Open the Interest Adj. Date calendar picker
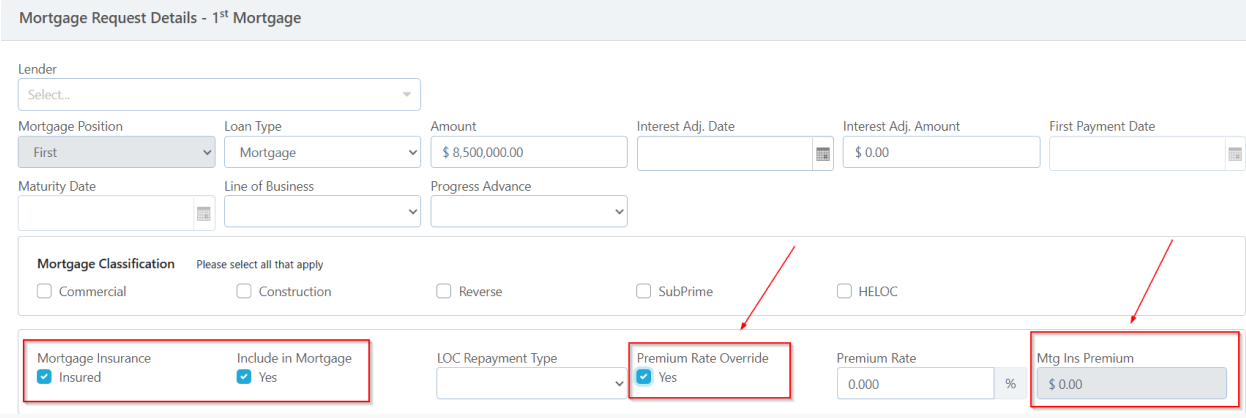The width and height of the screenshot is (1246, 418). pos(823,153)
